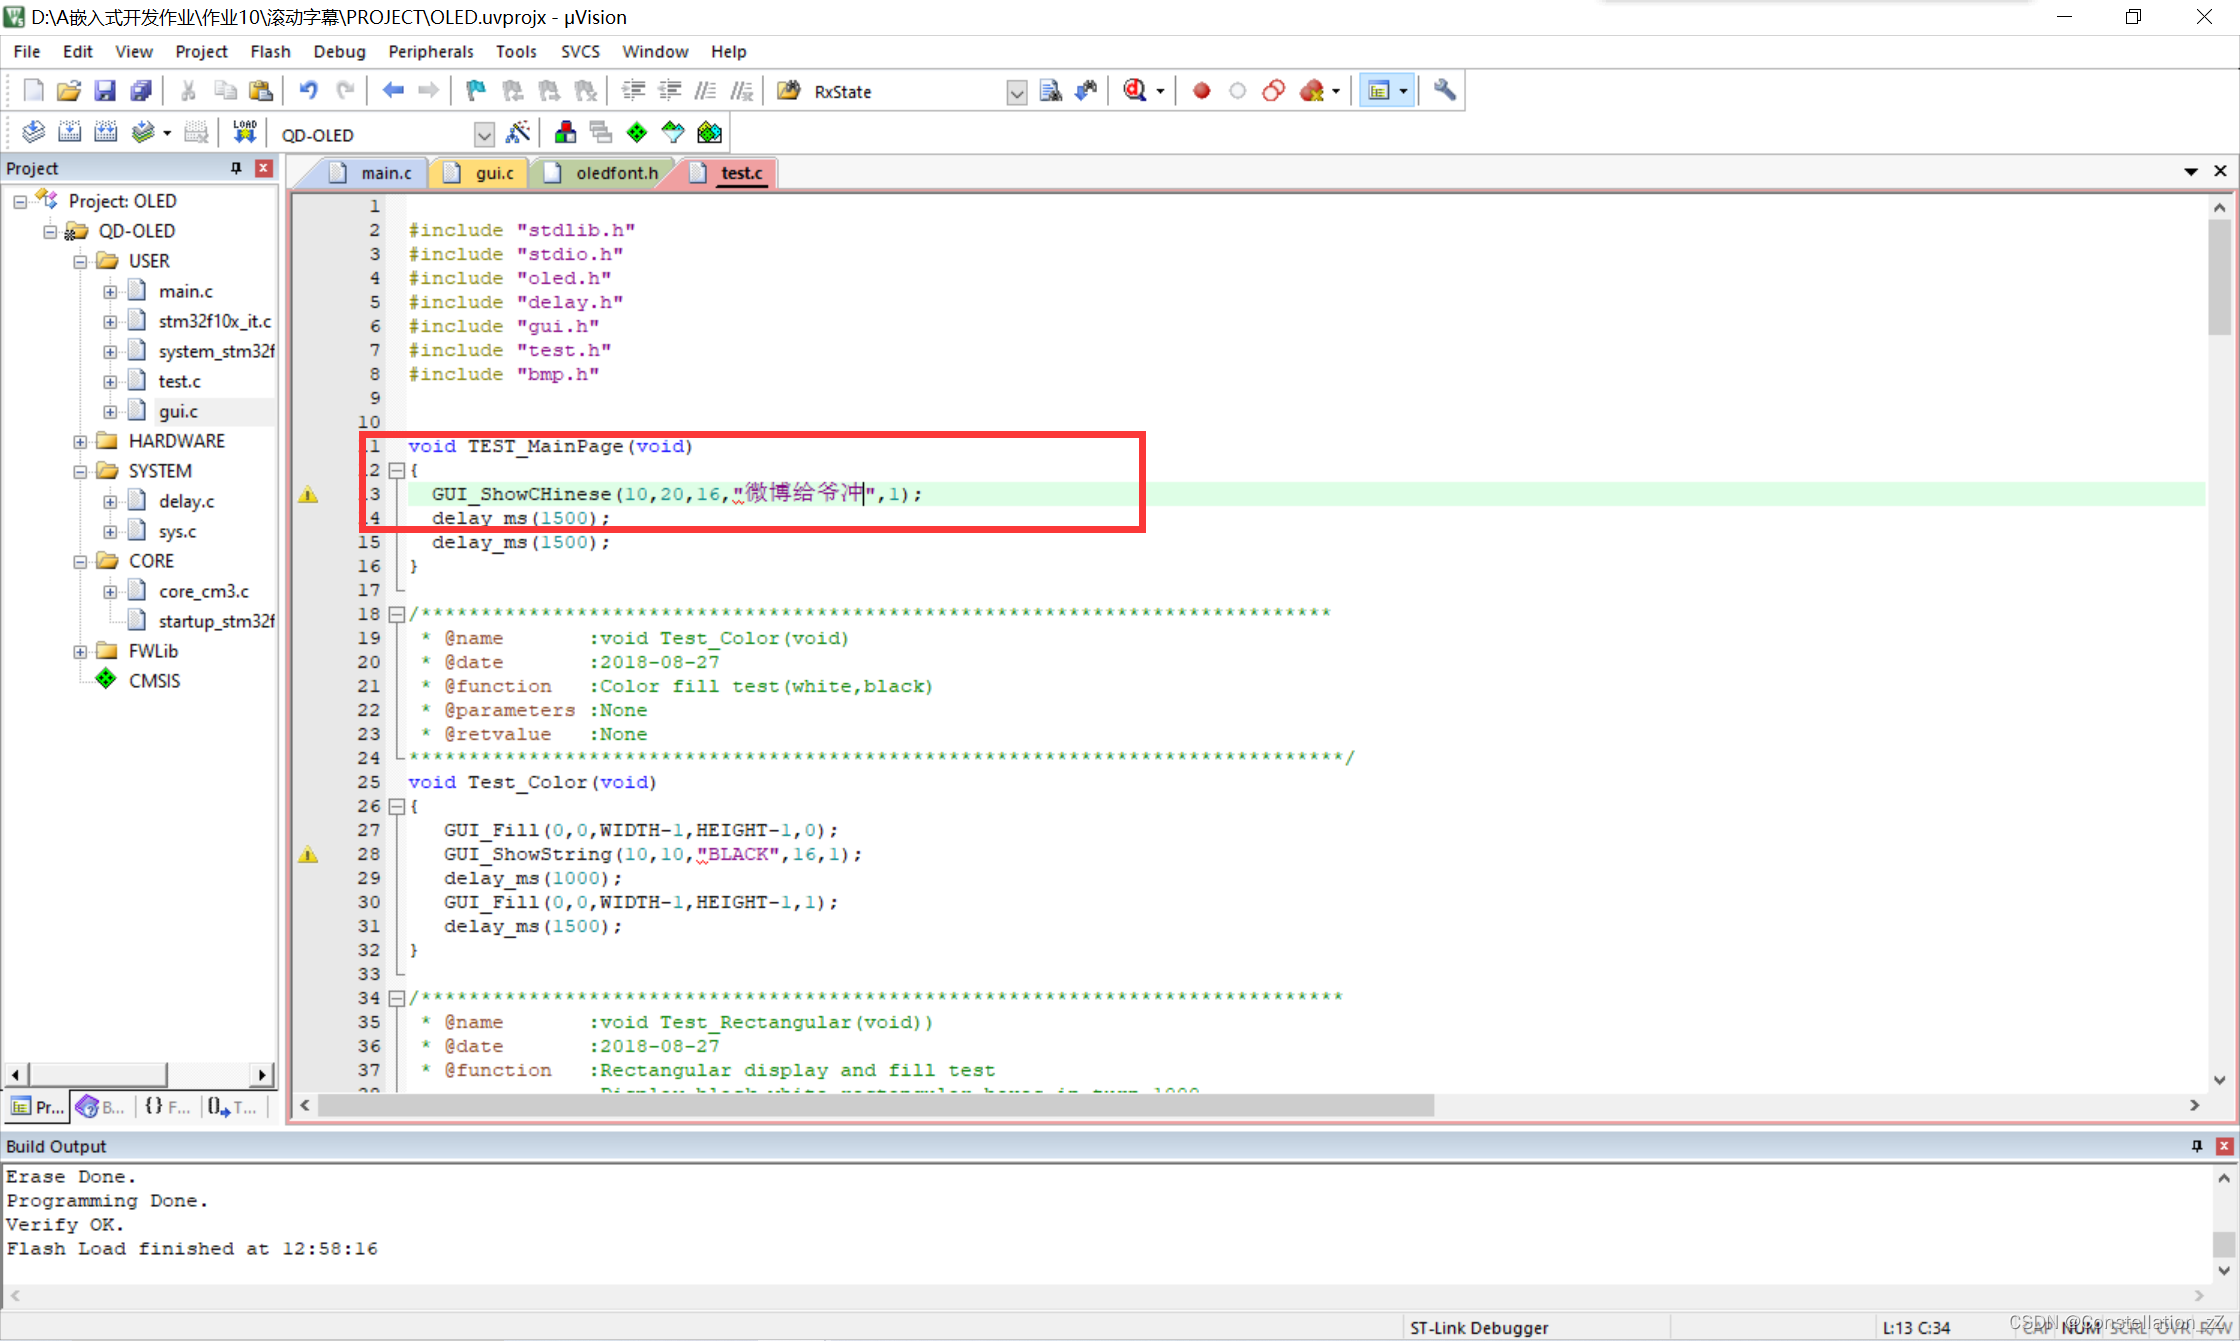Open the Options for Target wand icon

click(x=518, y=132)
